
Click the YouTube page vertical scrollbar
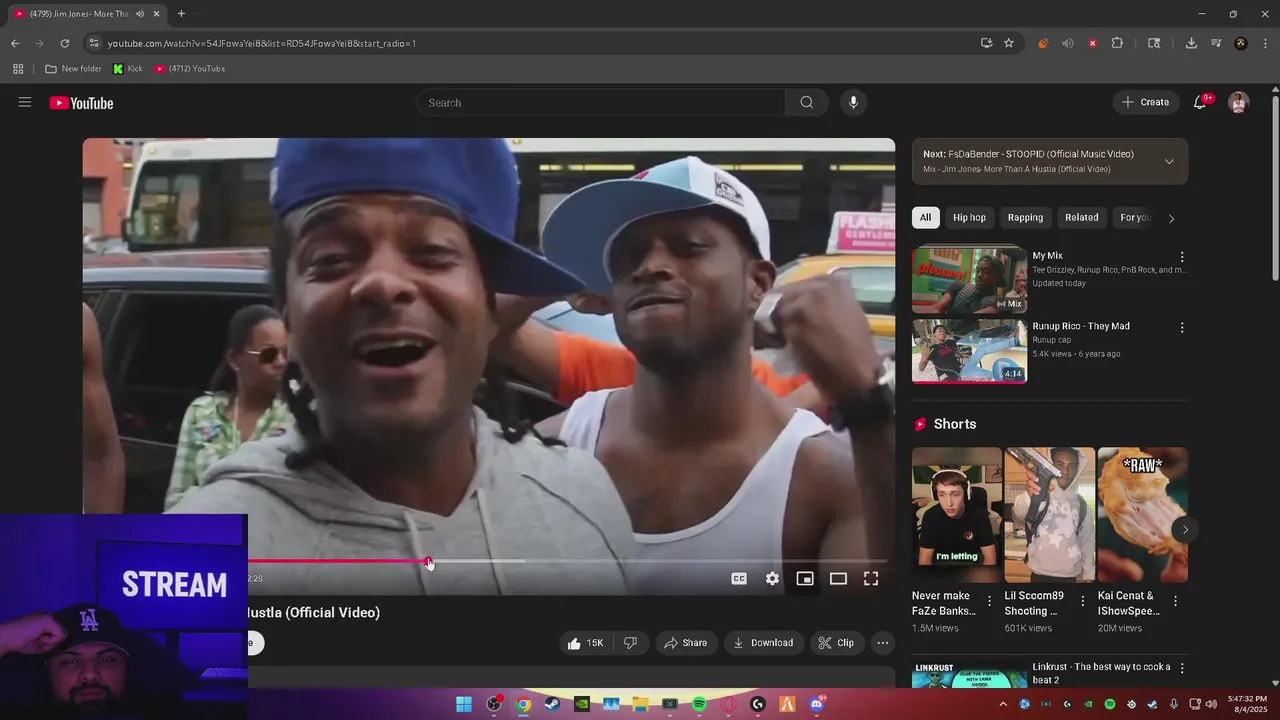[1275, 190]
